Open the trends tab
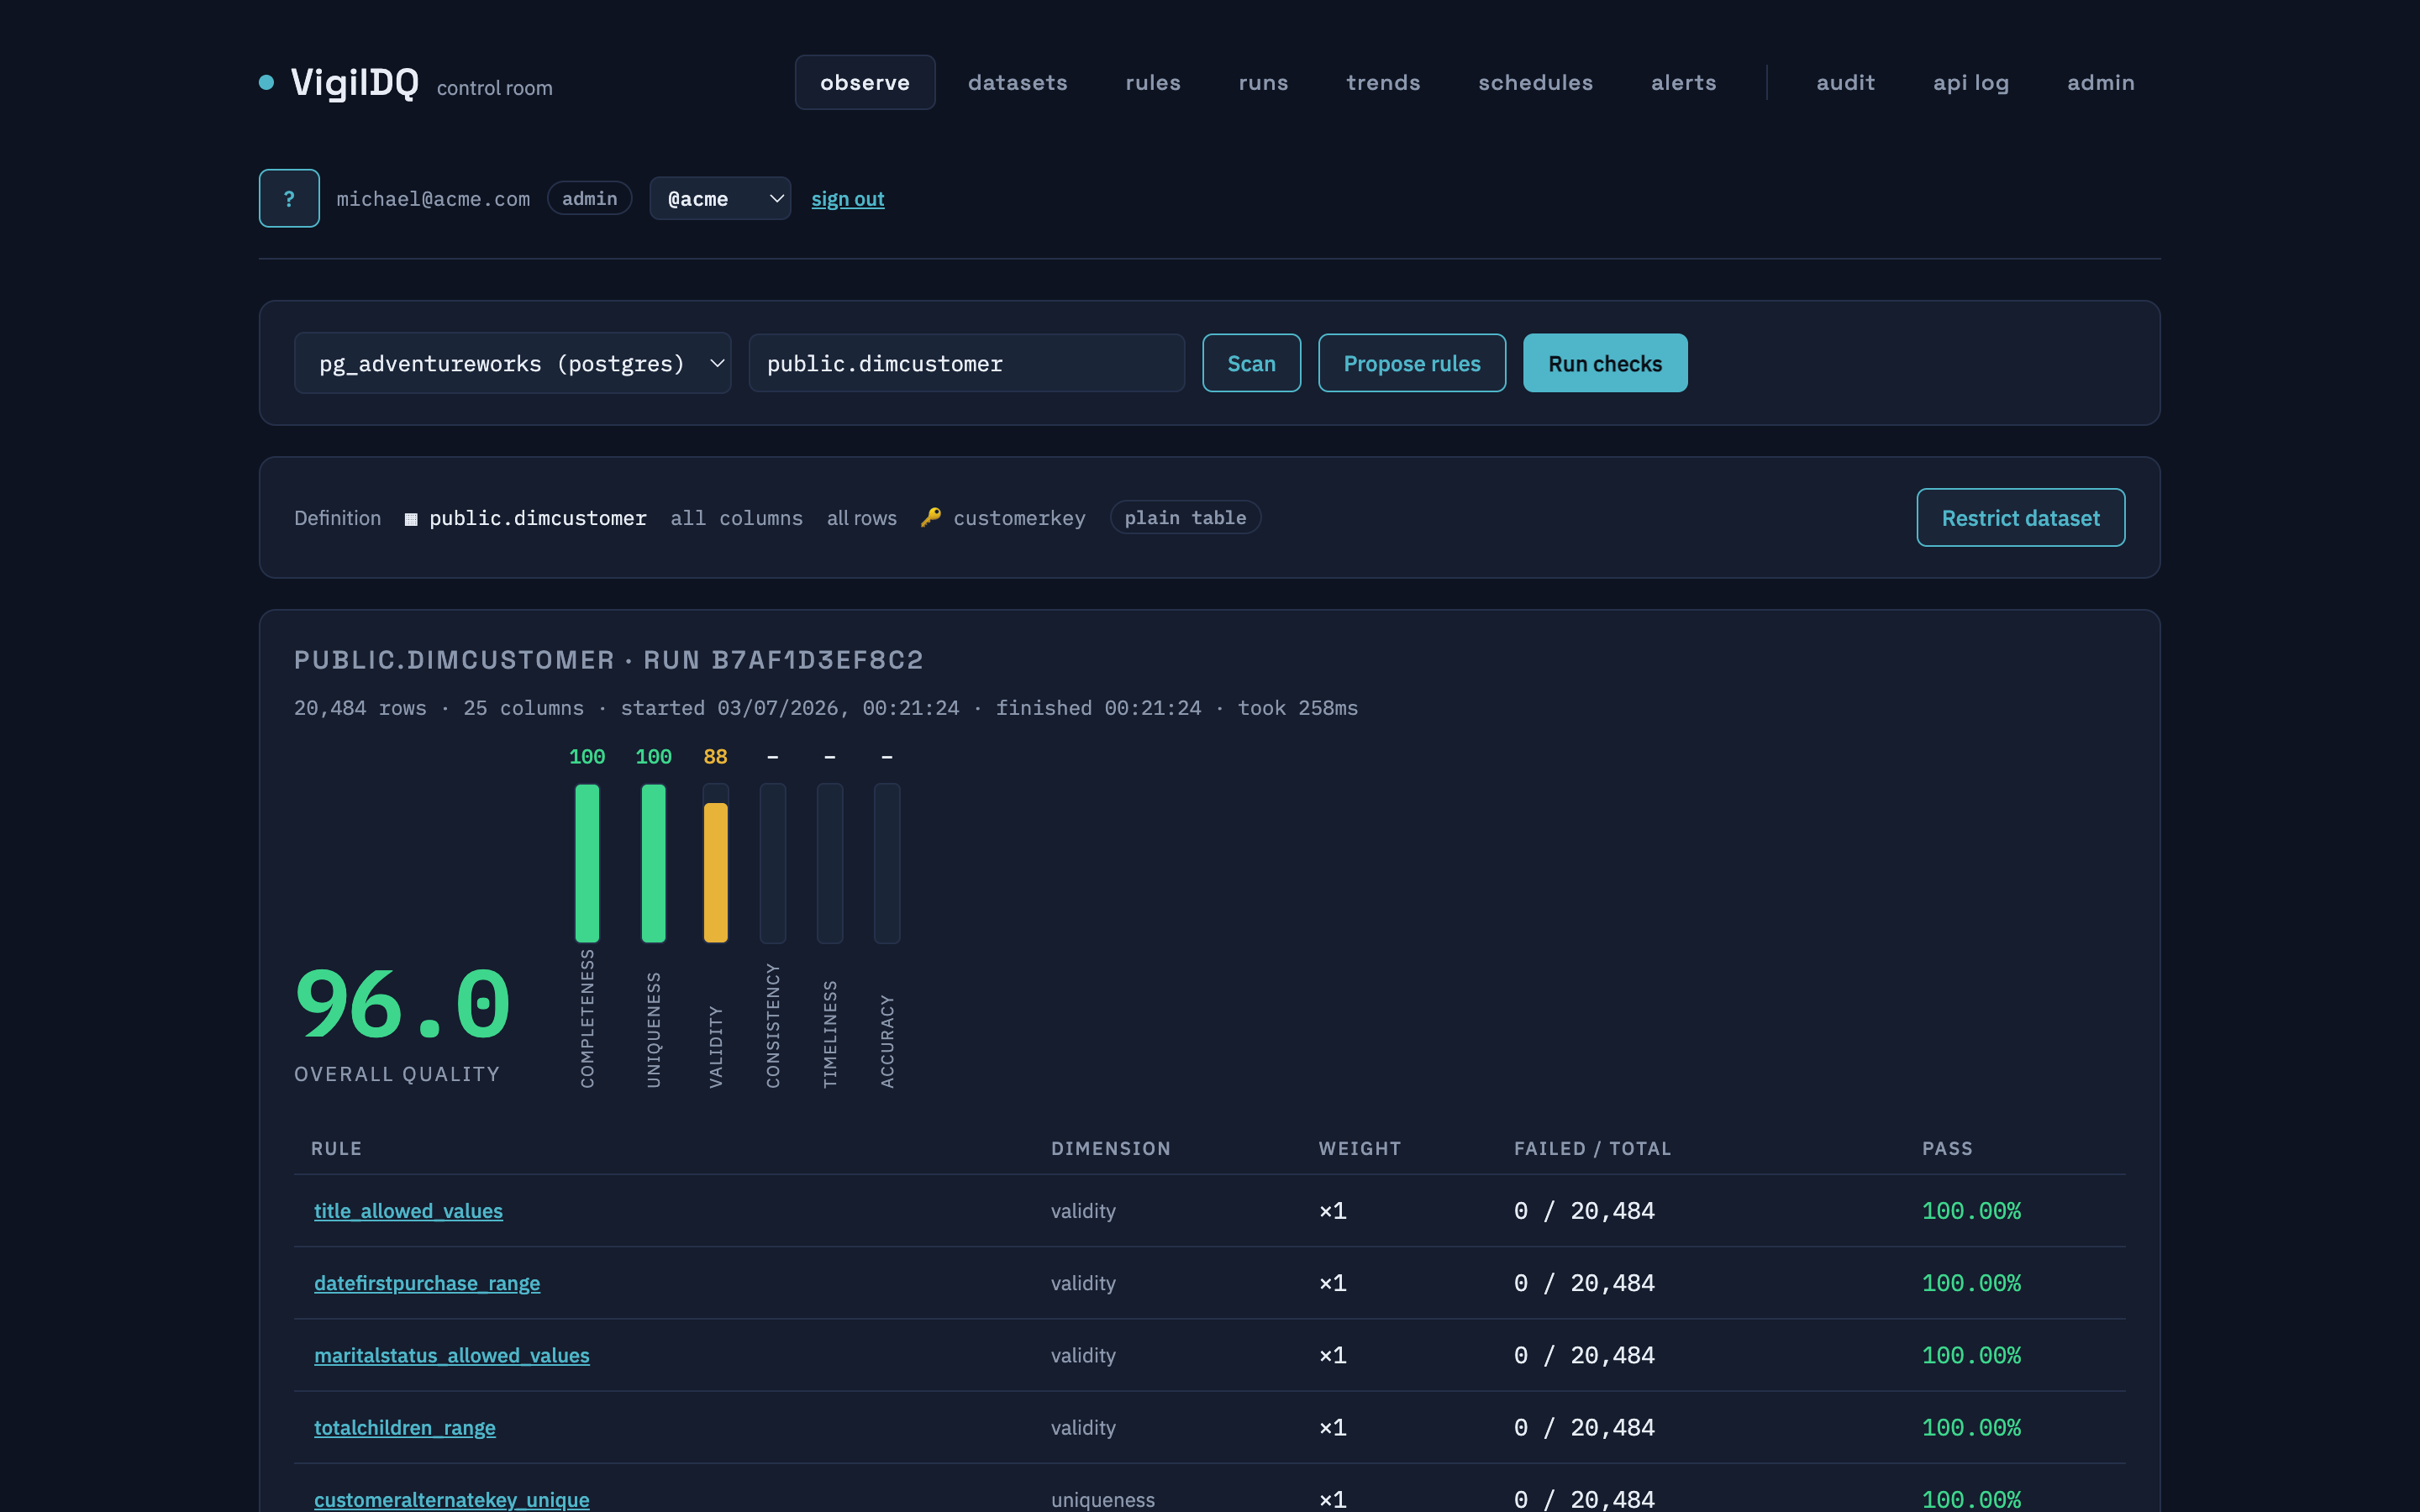Viewport: 2420px width, 1512px height. click(x=1383, y=82)
